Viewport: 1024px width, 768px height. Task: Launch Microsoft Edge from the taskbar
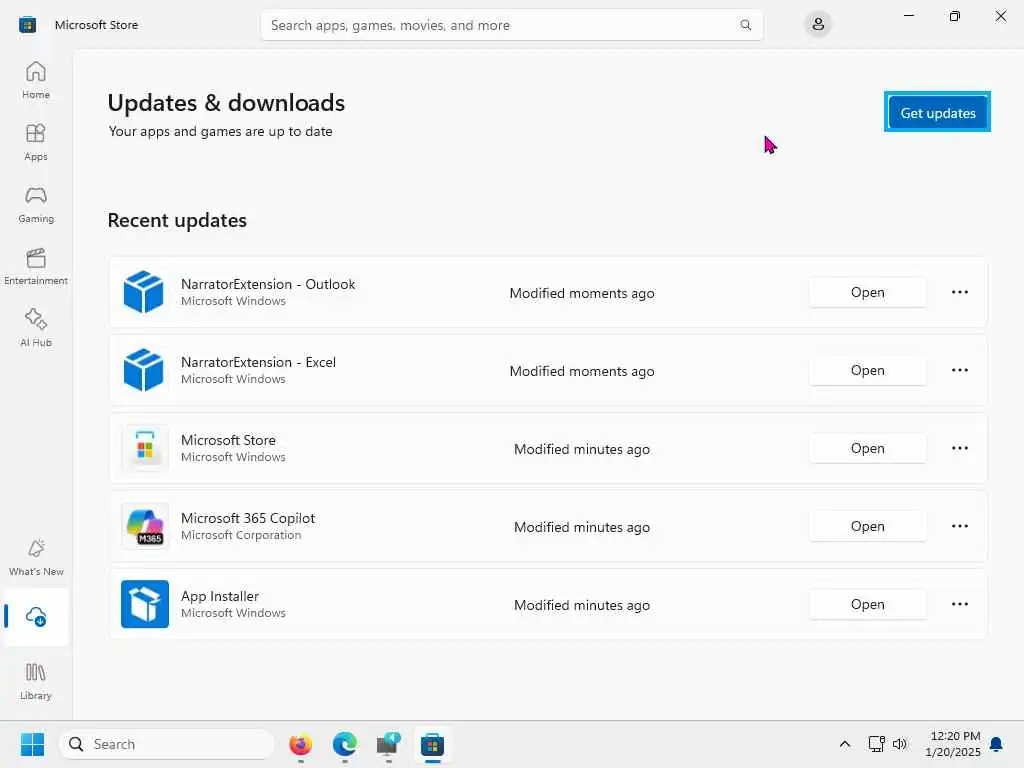[x=345, y=744]
